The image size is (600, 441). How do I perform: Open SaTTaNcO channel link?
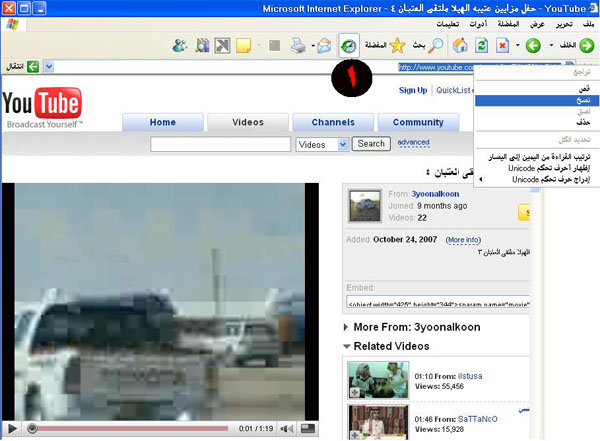coord(478,419)
